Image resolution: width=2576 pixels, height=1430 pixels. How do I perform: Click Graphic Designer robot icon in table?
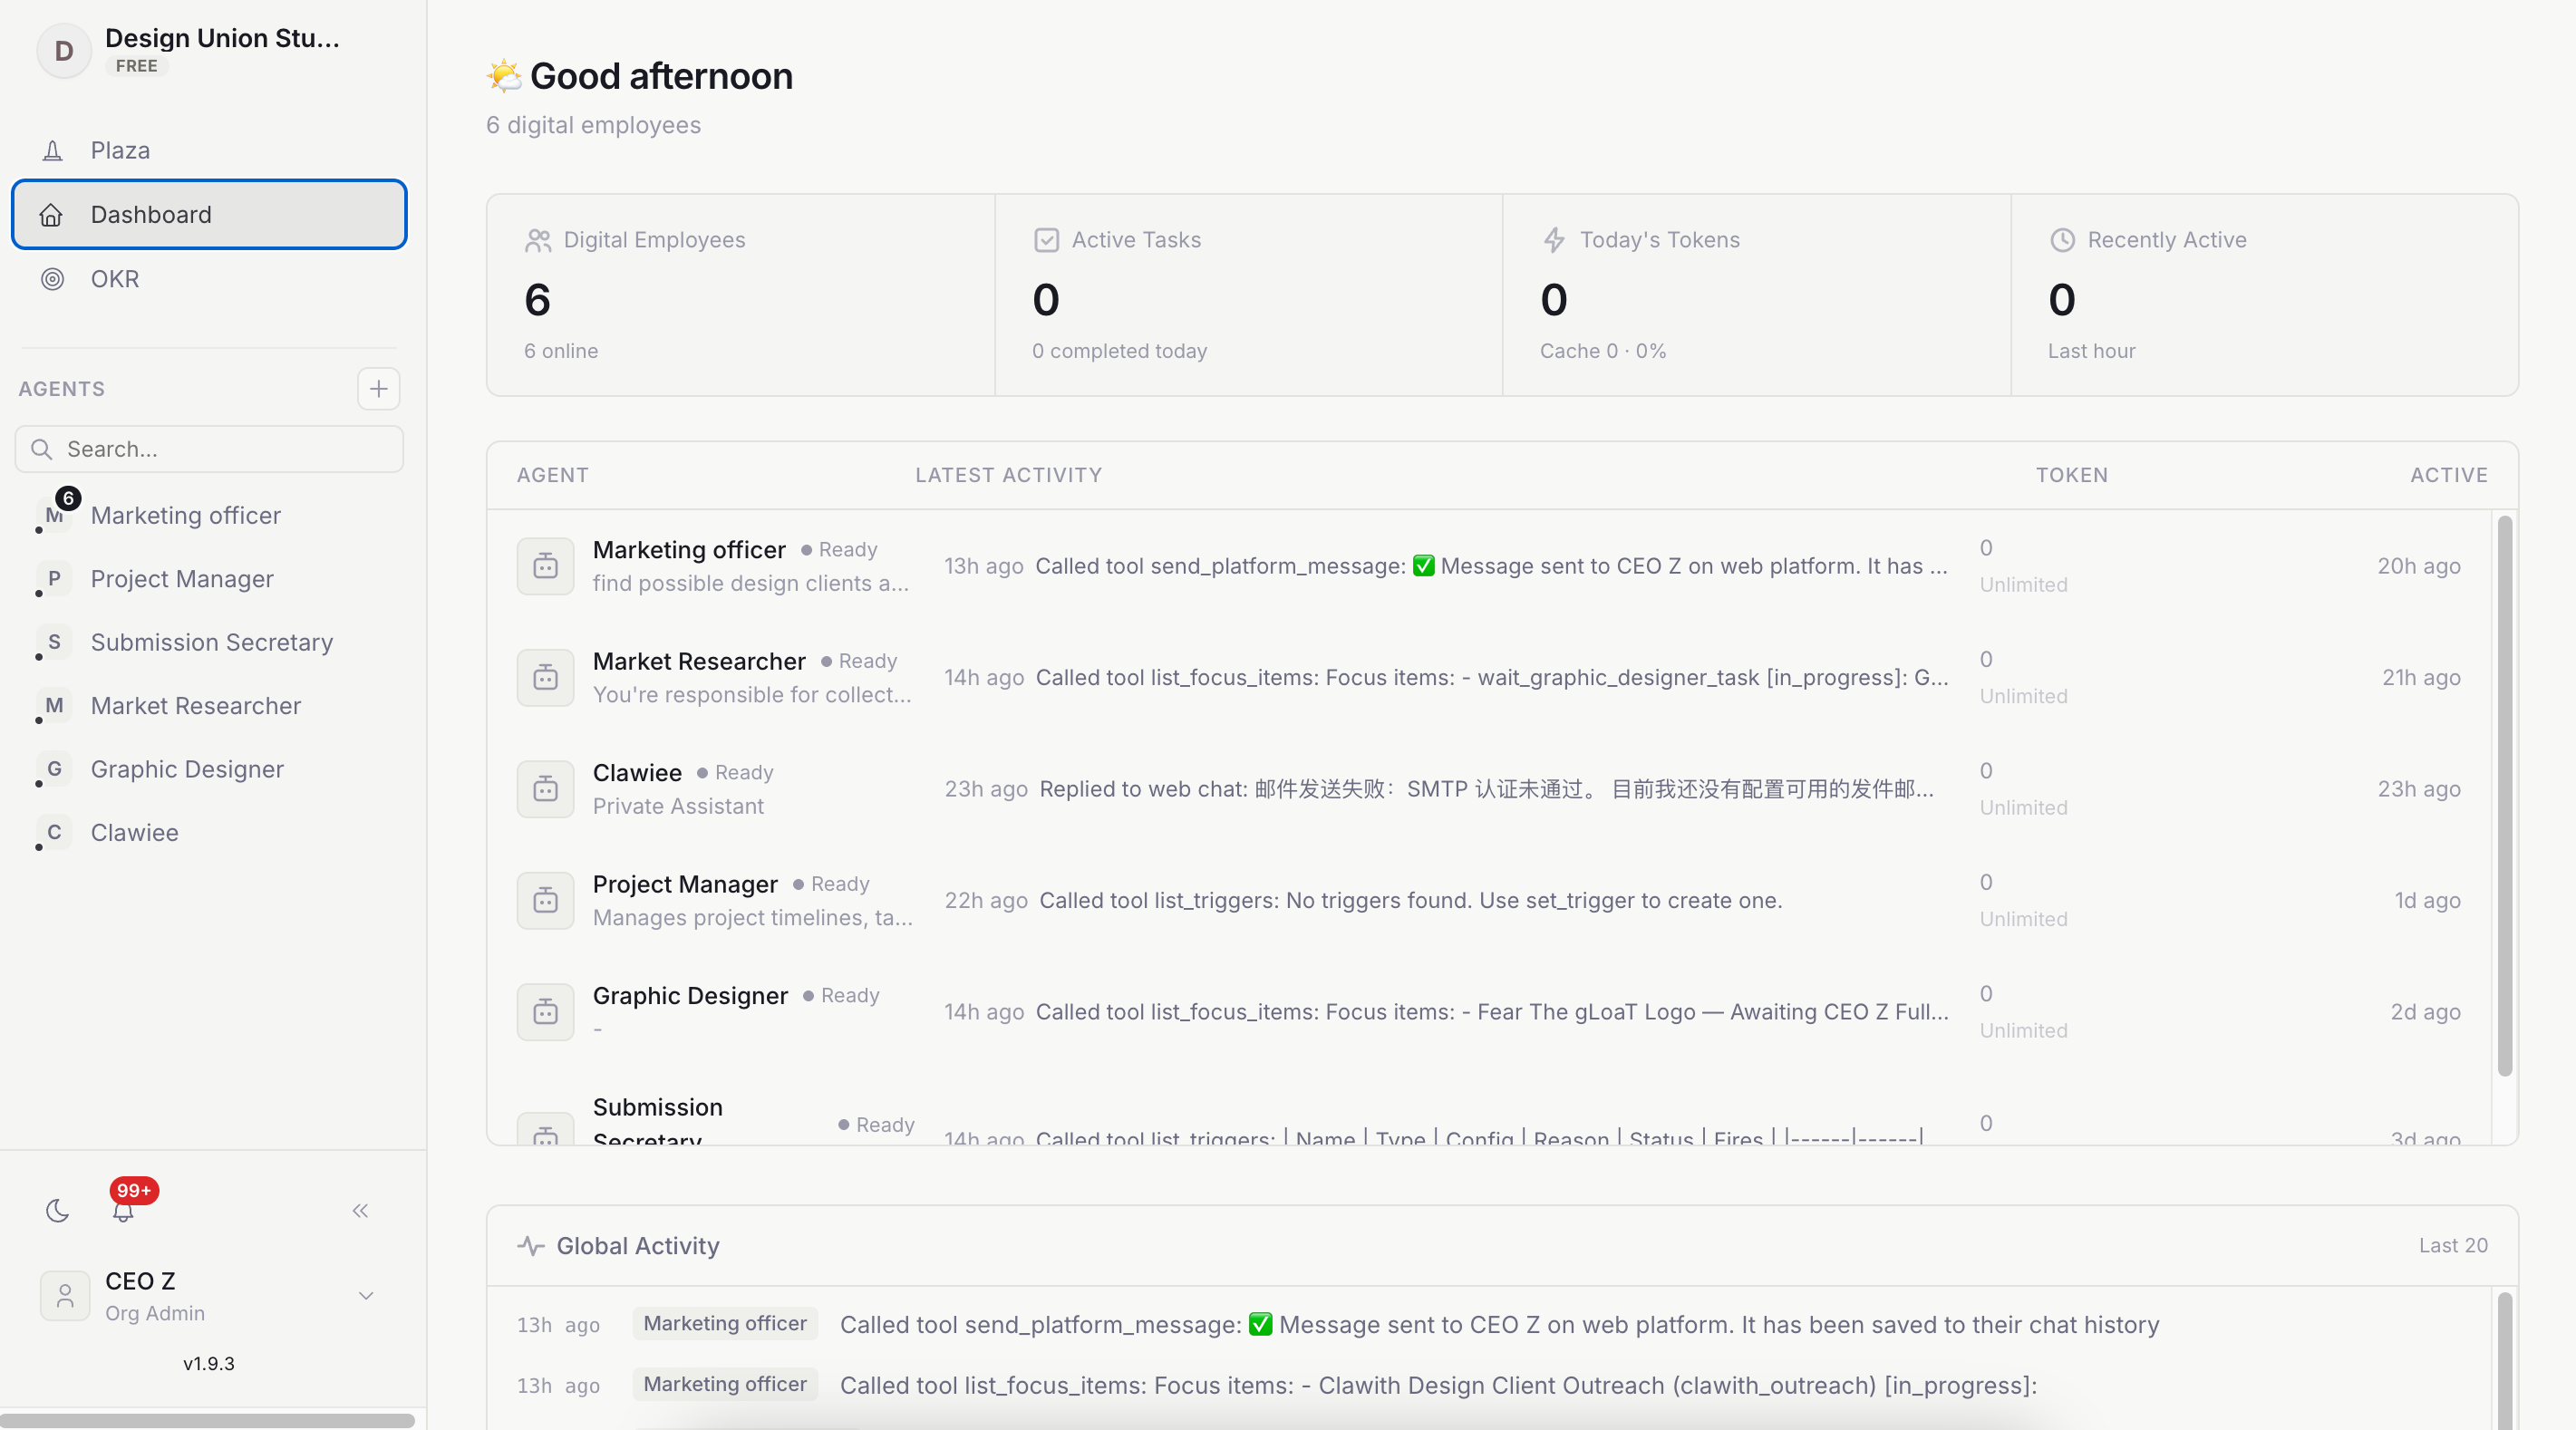point(545,1012)
